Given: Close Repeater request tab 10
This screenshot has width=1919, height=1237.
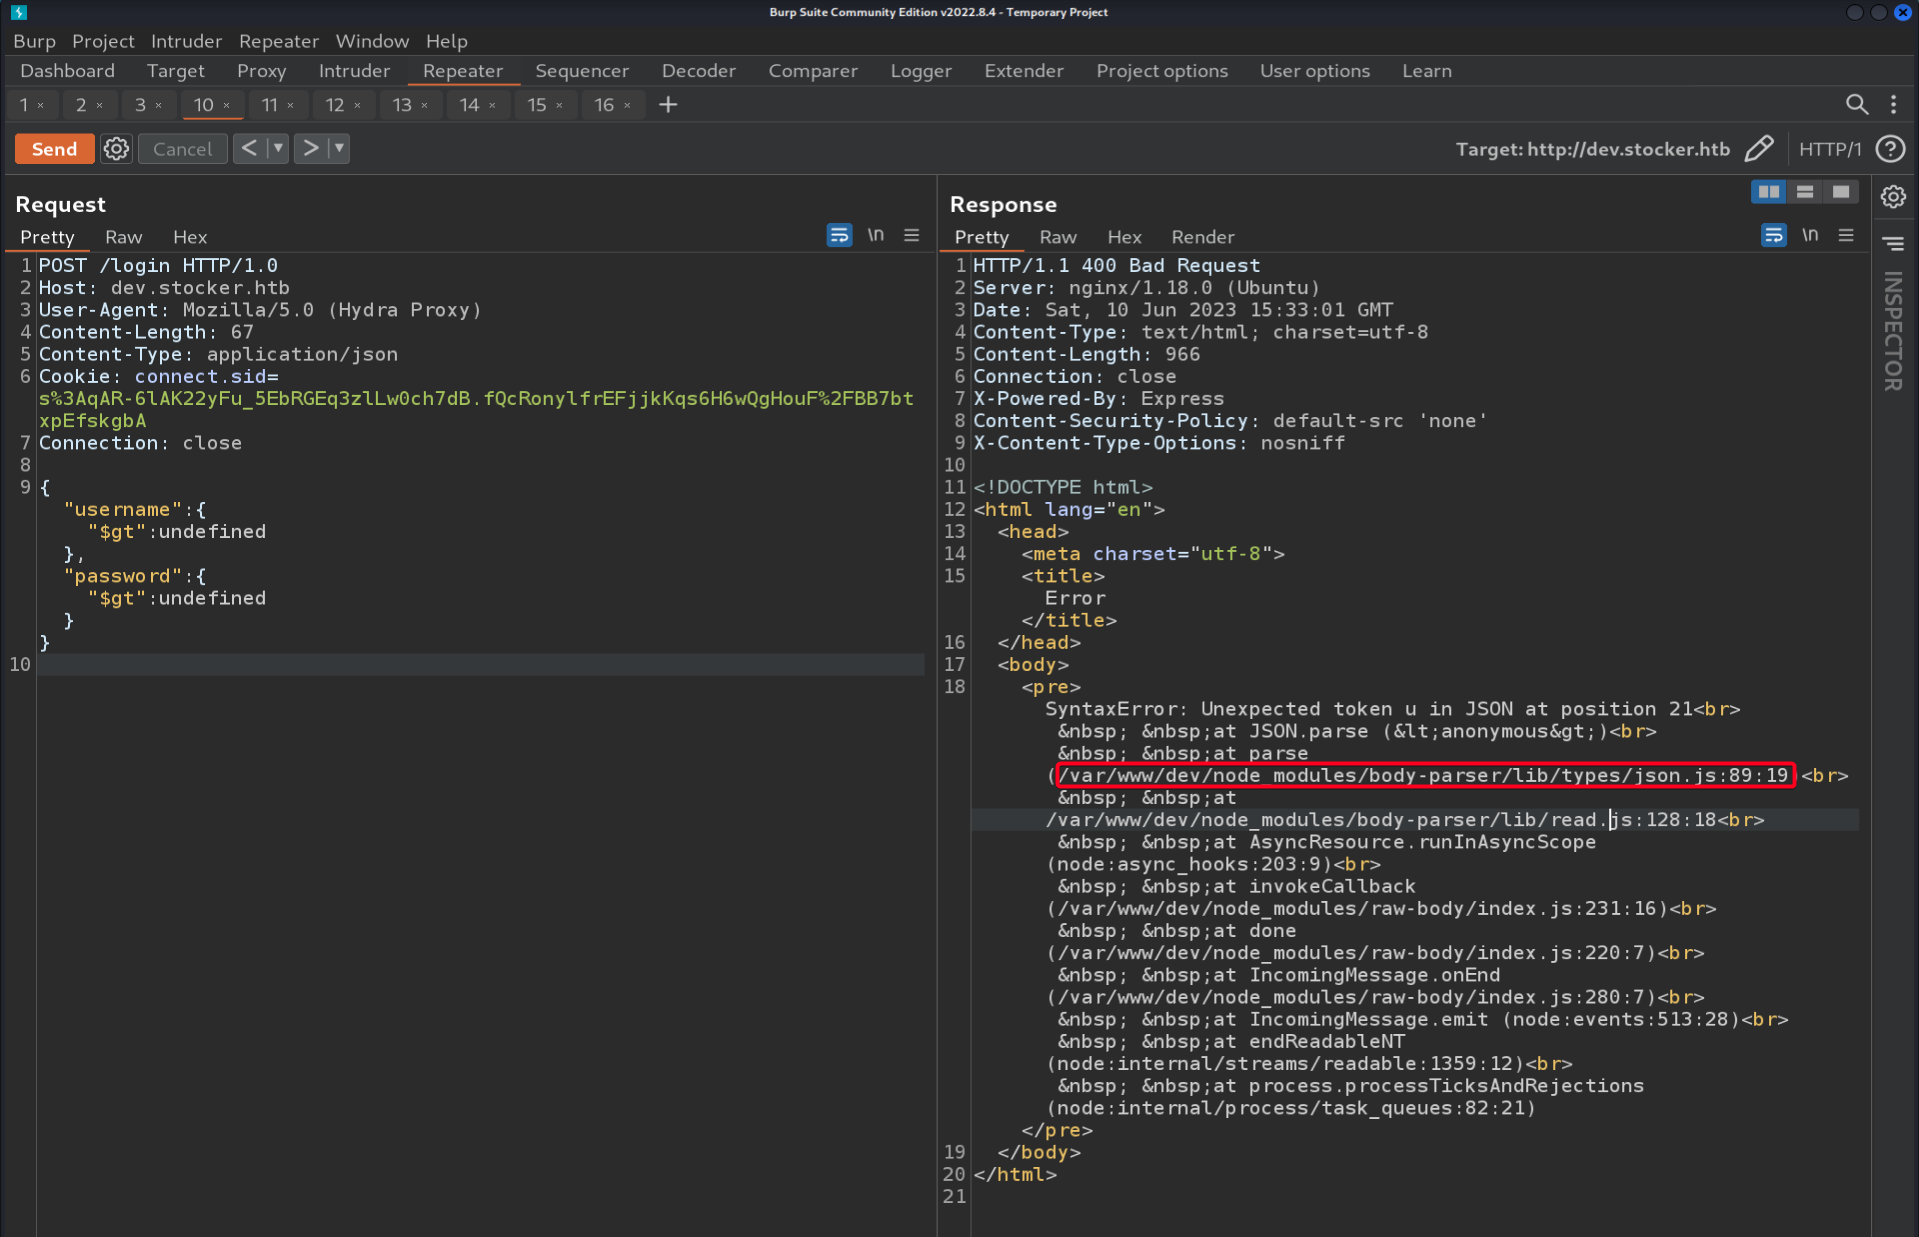Looking at the screenshot, I should pos(226,105).
